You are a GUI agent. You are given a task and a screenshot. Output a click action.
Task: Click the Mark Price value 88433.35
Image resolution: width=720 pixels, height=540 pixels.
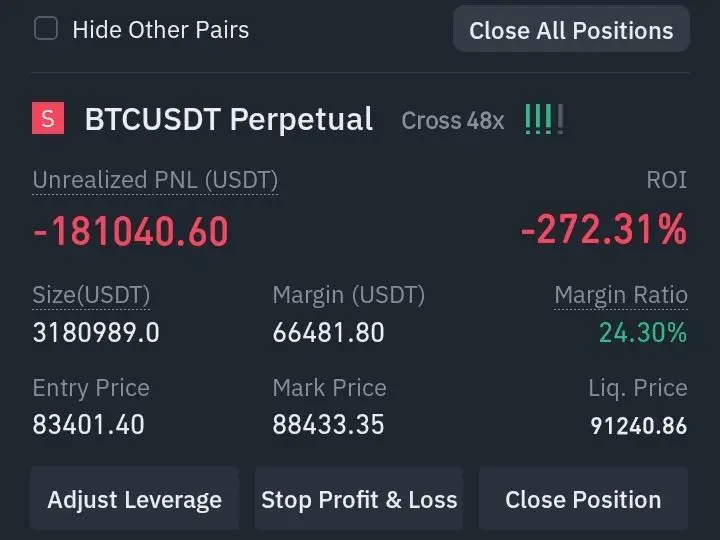click(x=328, y=424)
